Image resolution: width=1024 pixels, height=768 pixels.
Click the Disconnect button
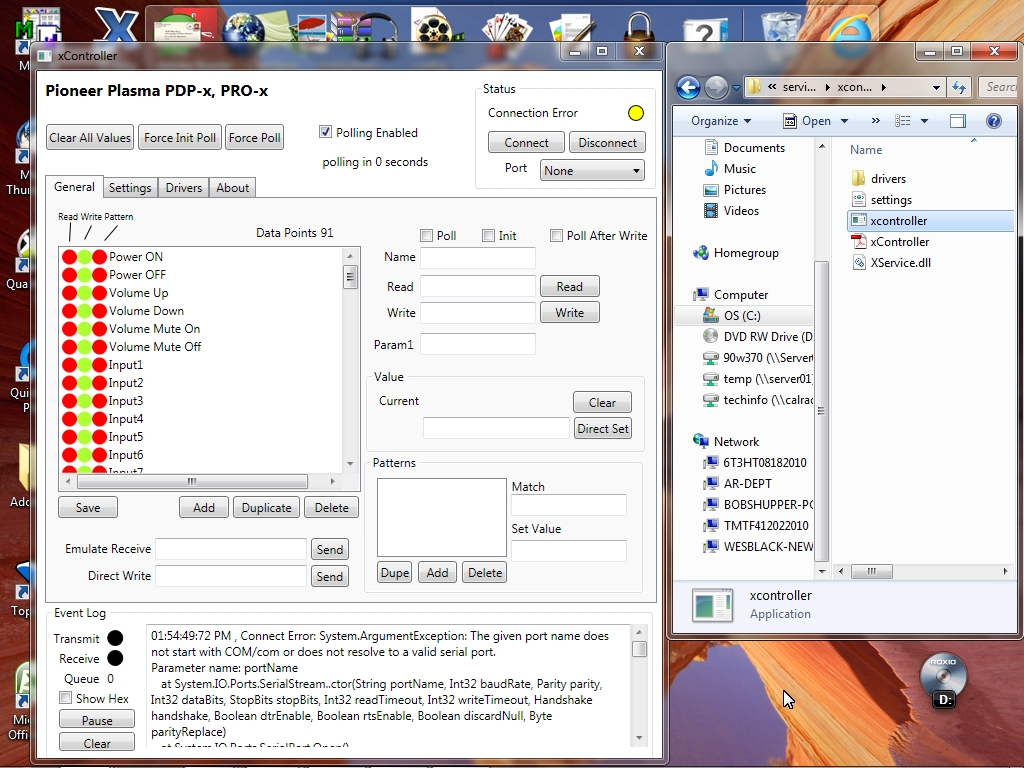point(607,142)
